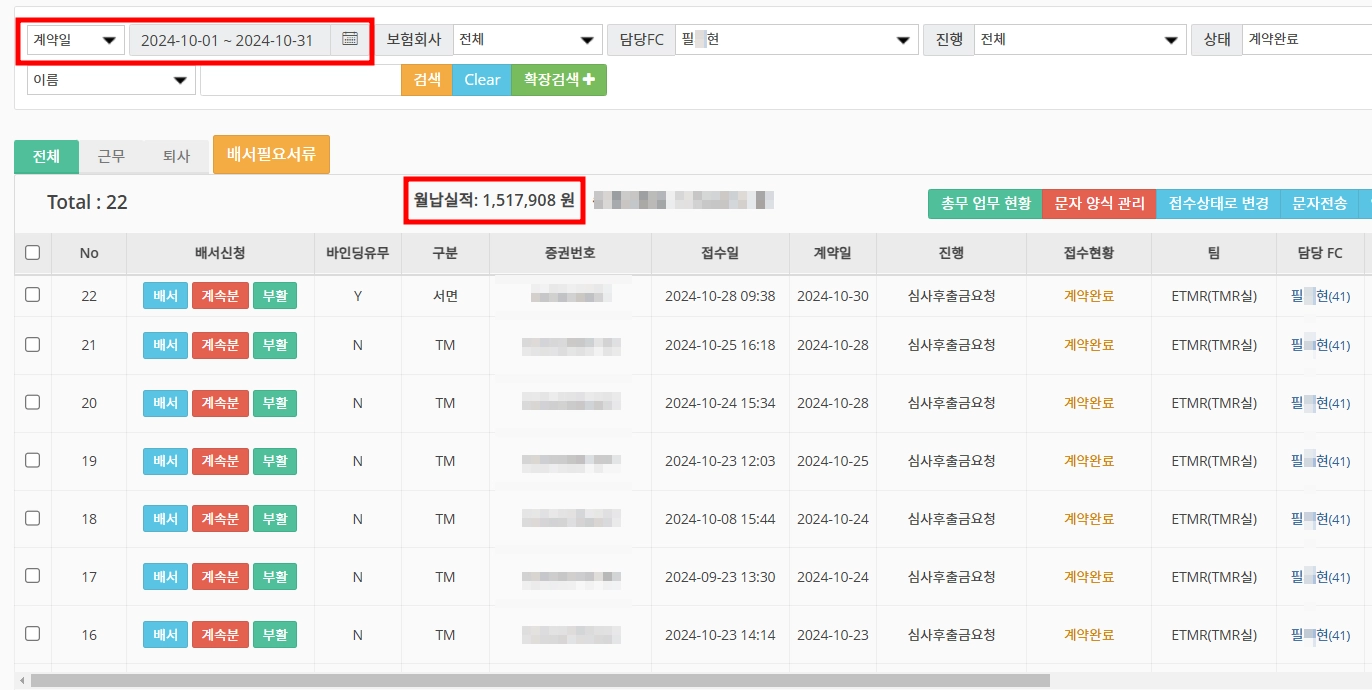1372x690 pixels.
Task: Switch to the 퇴사 tab
Action: pos(174,155)
